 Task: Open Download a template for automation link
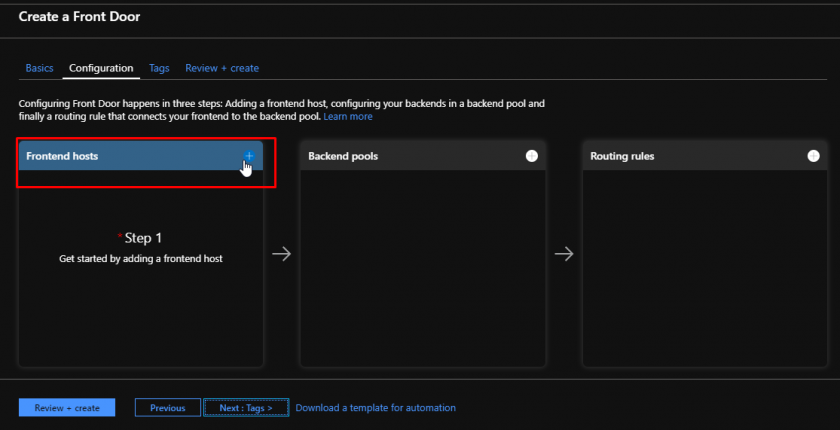point(376,408)
